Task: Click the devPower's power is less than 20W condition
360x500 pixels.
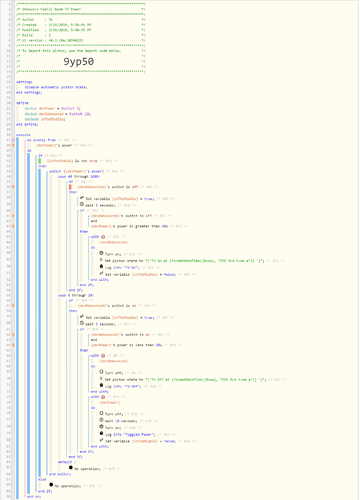Action: point(126,345)
